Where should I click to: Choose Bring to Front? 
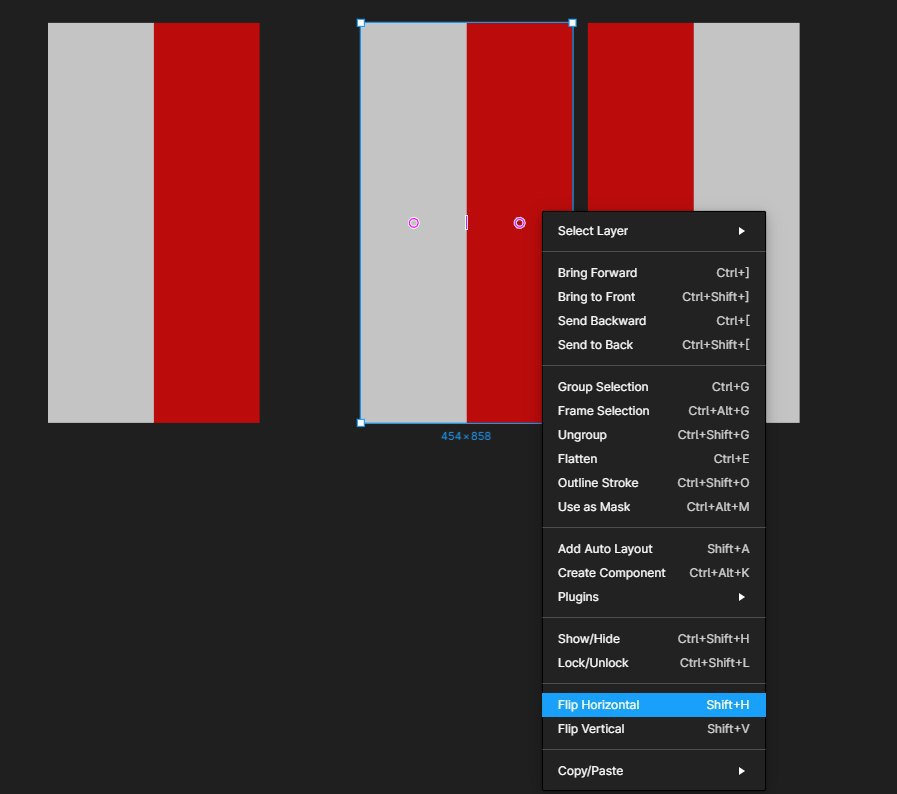653,297
